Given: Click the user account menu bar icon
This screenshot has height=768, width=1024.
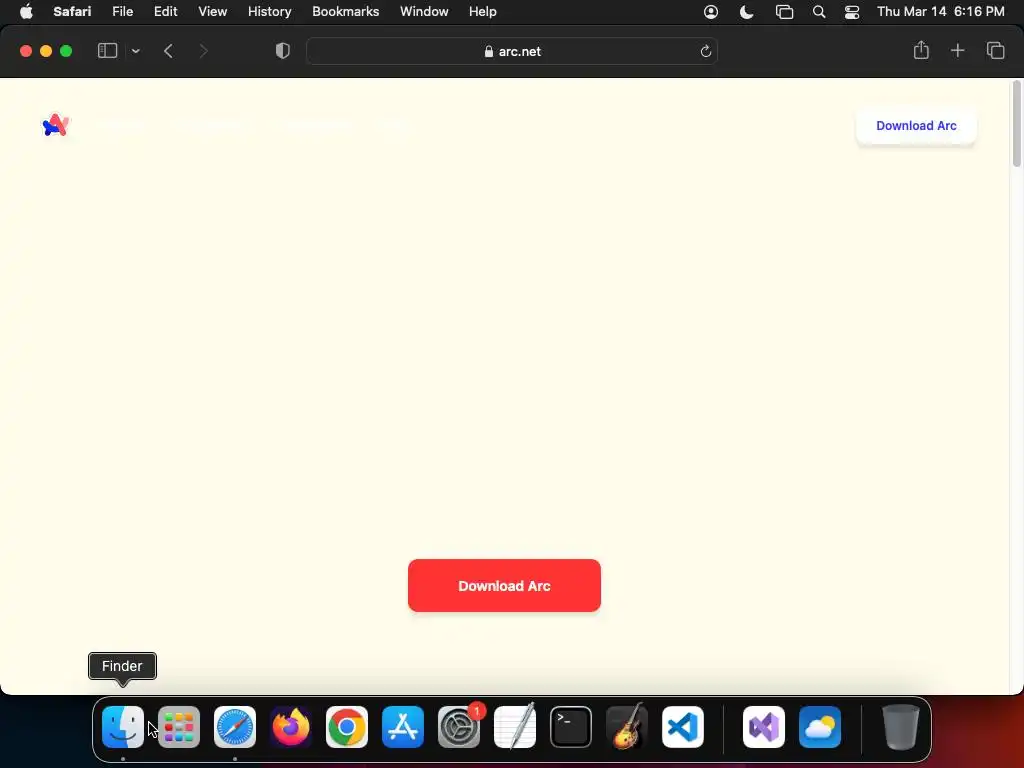Looking at the screenshot, I should [711, 12].
